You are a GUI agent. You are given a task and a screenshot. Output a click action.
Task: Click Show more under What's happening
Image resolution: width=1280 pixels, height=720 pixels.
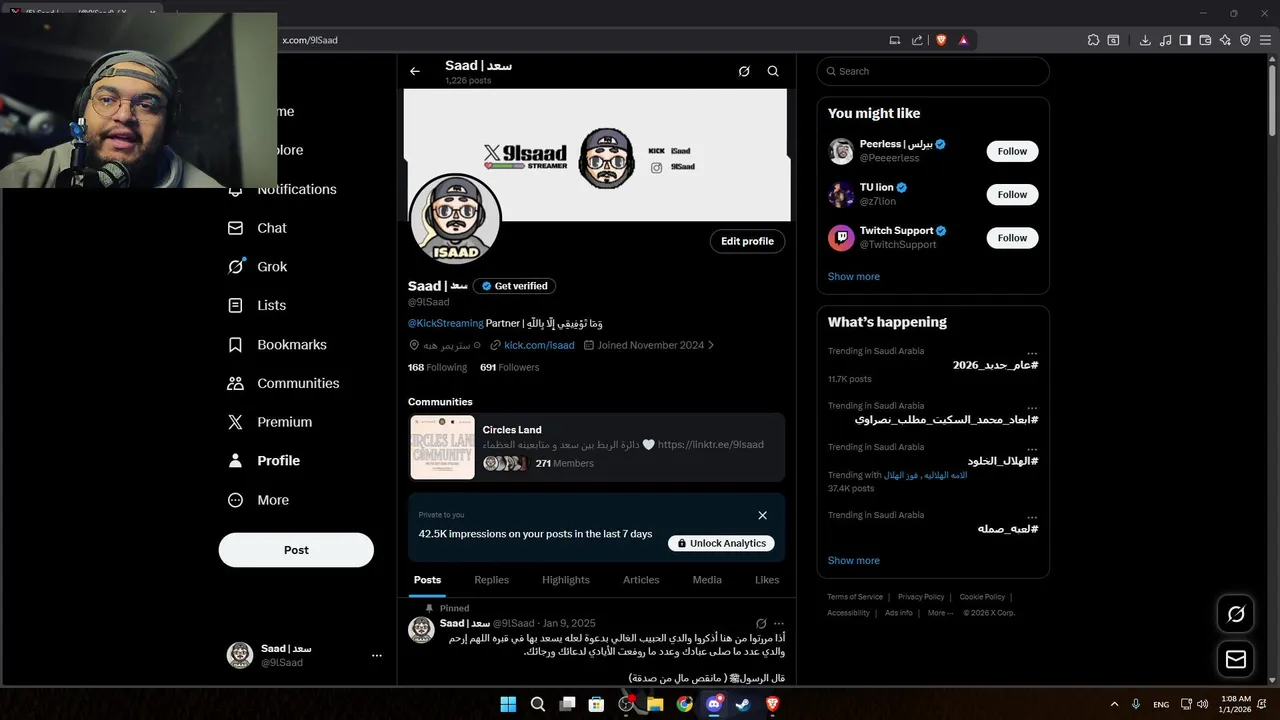point(854,560)
